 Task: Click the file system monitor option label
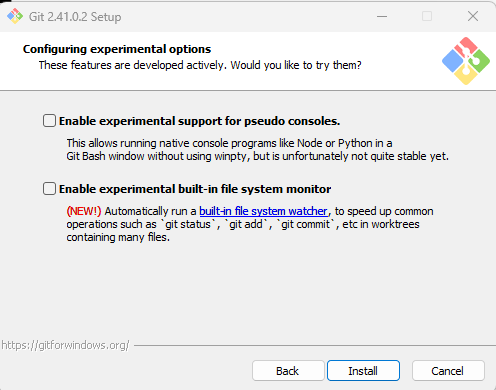pyautogui.click(x=195, y=189)
